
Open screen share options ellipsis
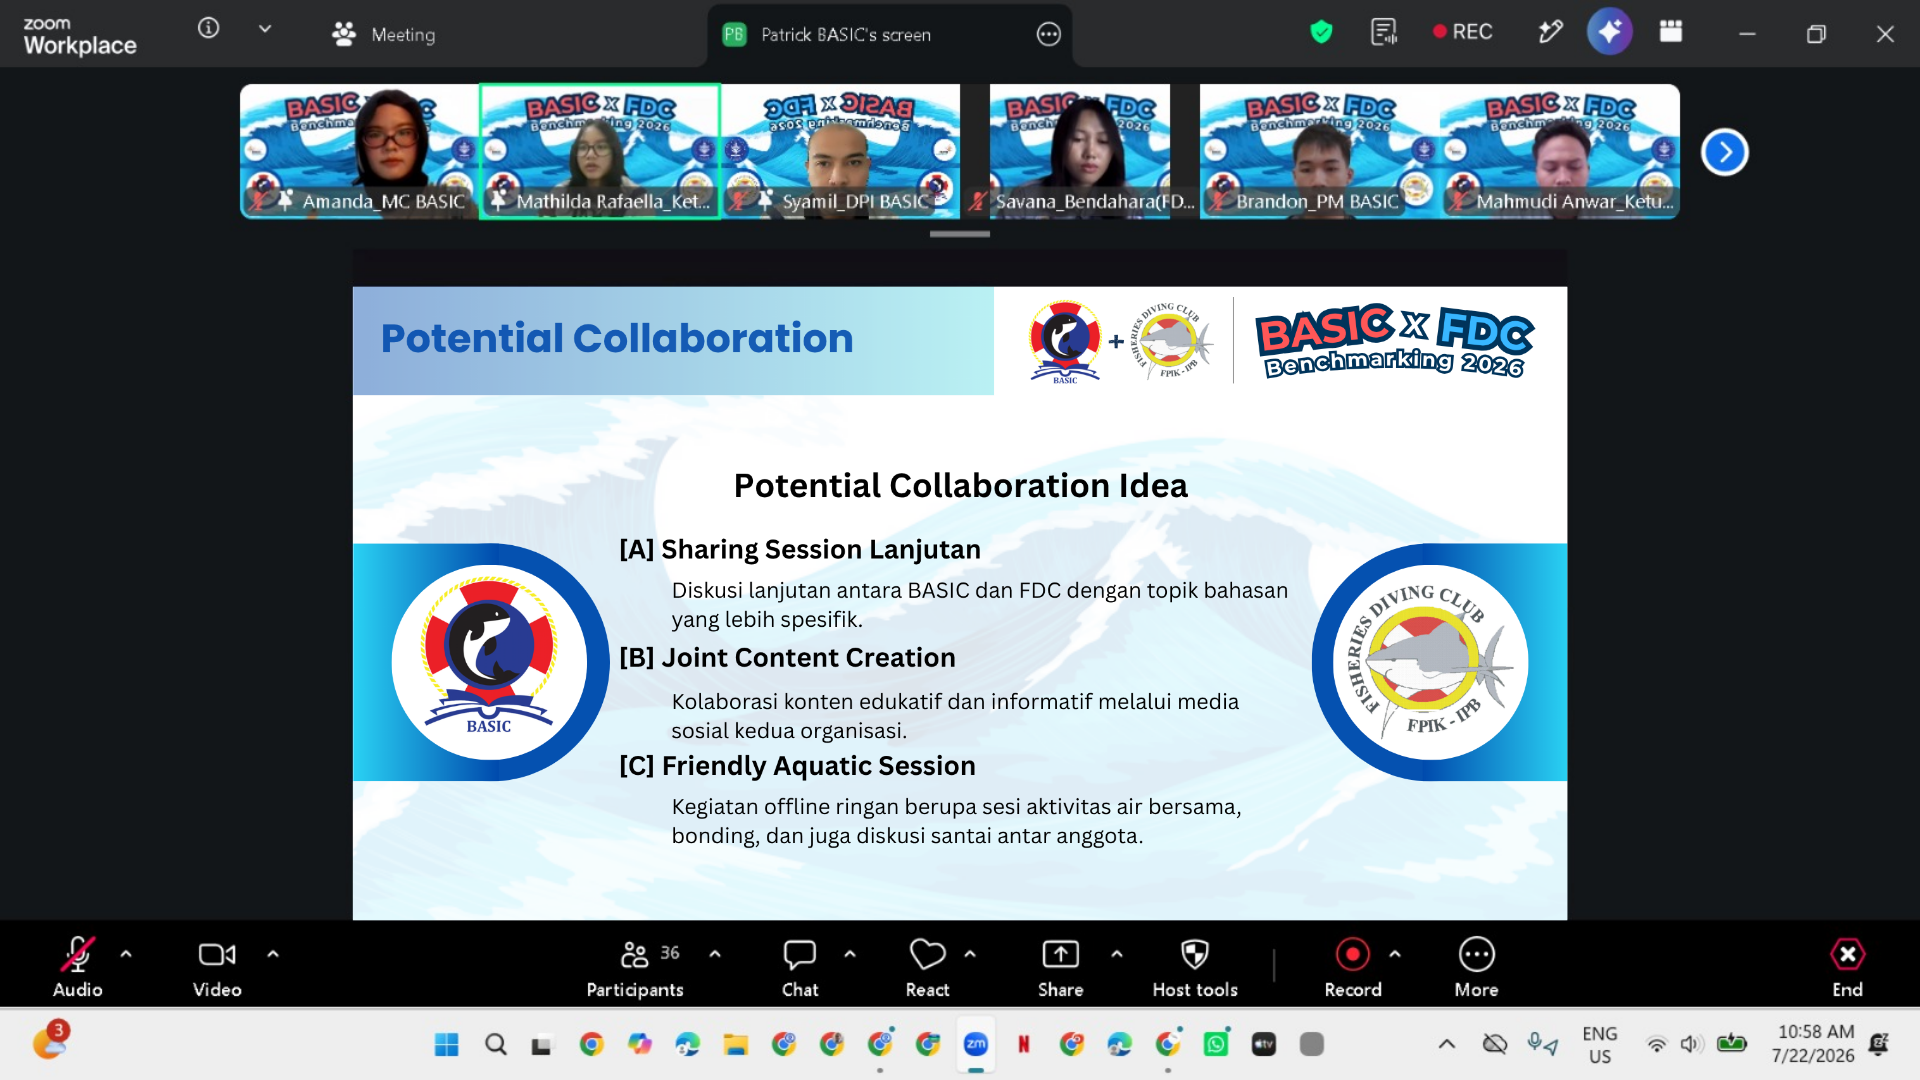click(x=1048, y=34)
